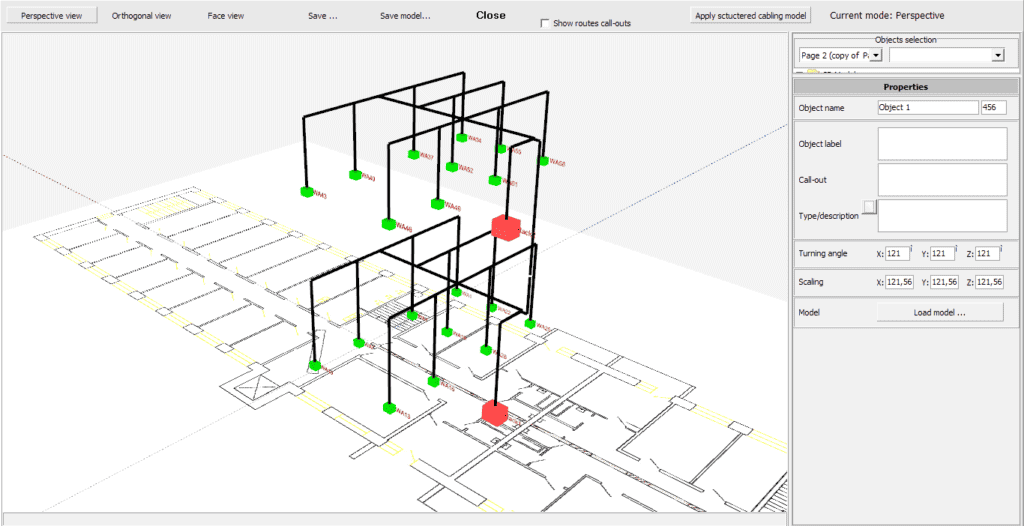Focus the Turning angle X field

pos(896,254)
